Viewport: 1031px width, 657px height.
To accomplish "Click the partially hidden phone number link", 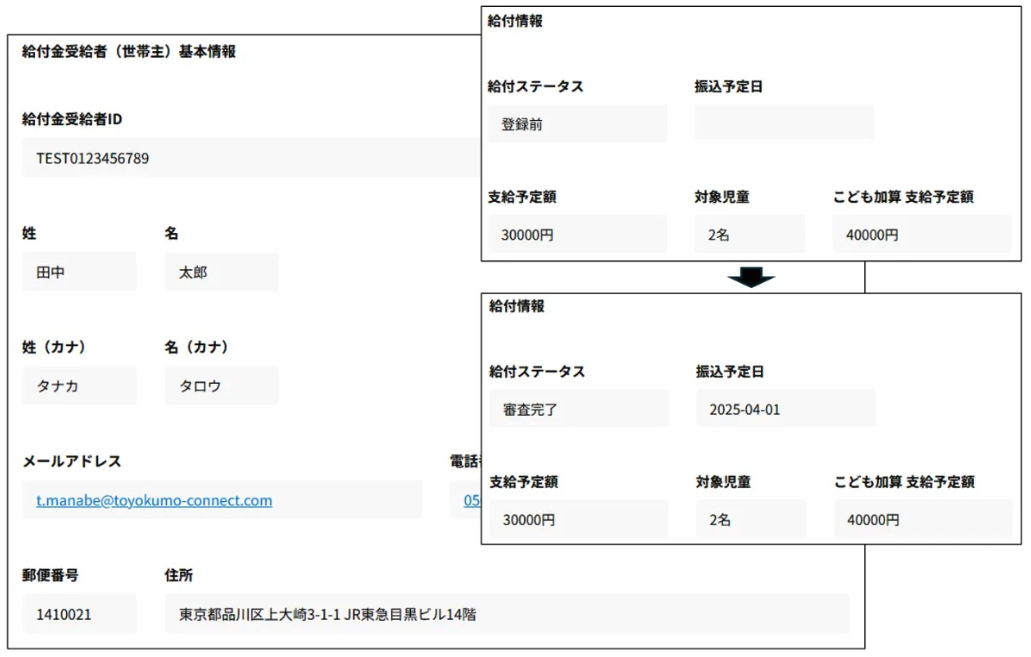I will [471, 500].
